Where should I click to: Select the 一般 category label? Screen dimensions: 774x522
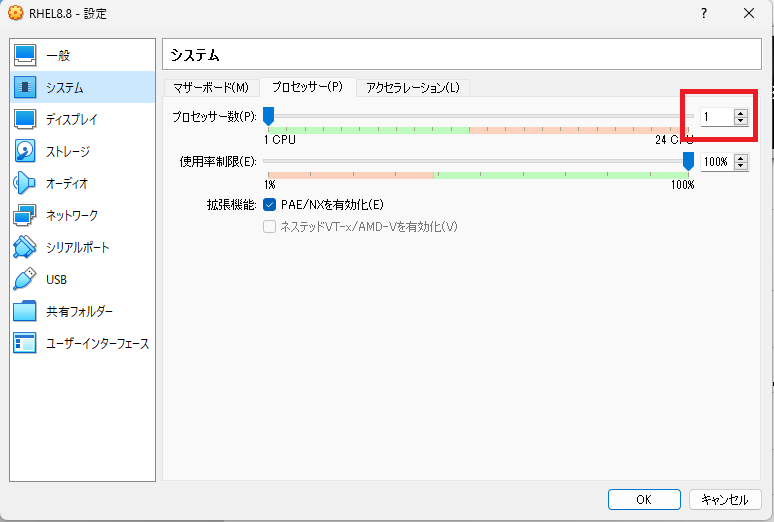point(58,55)
